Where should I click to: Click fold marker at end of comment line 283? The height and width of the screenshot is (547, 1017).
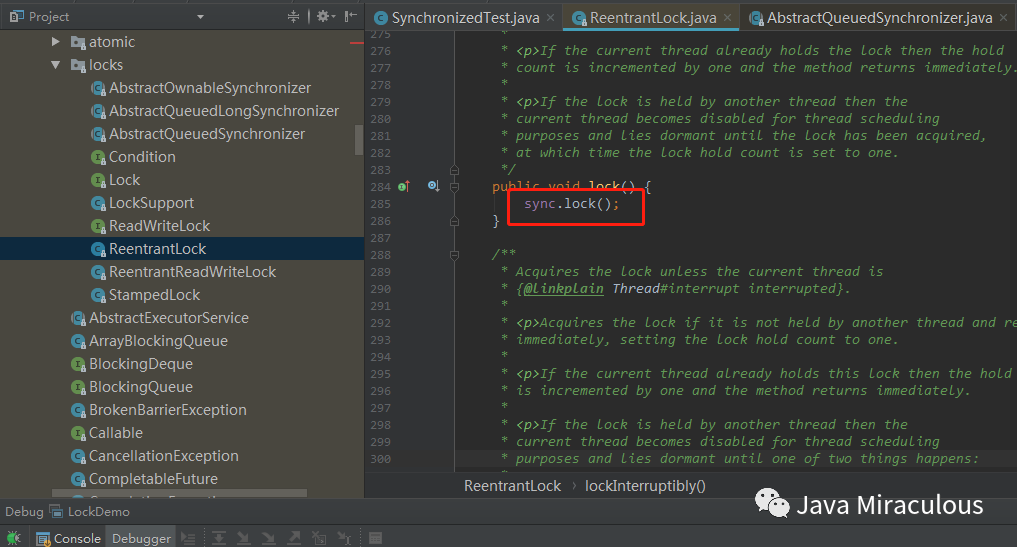[454, 170]
